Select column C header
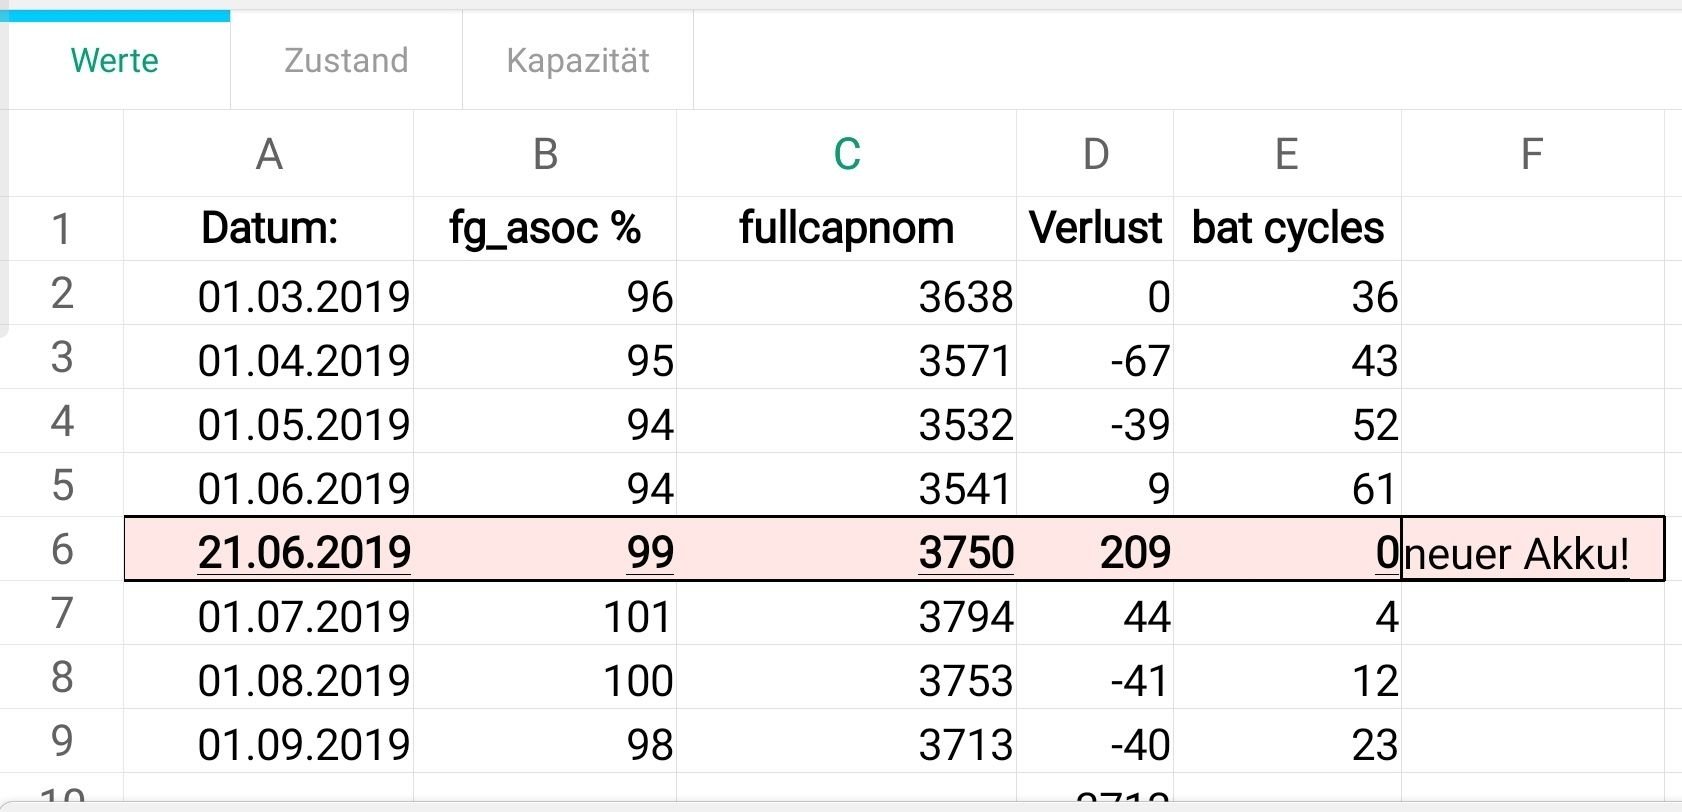Viewport: 1682px width, 812px height. (x=846, y=154)
